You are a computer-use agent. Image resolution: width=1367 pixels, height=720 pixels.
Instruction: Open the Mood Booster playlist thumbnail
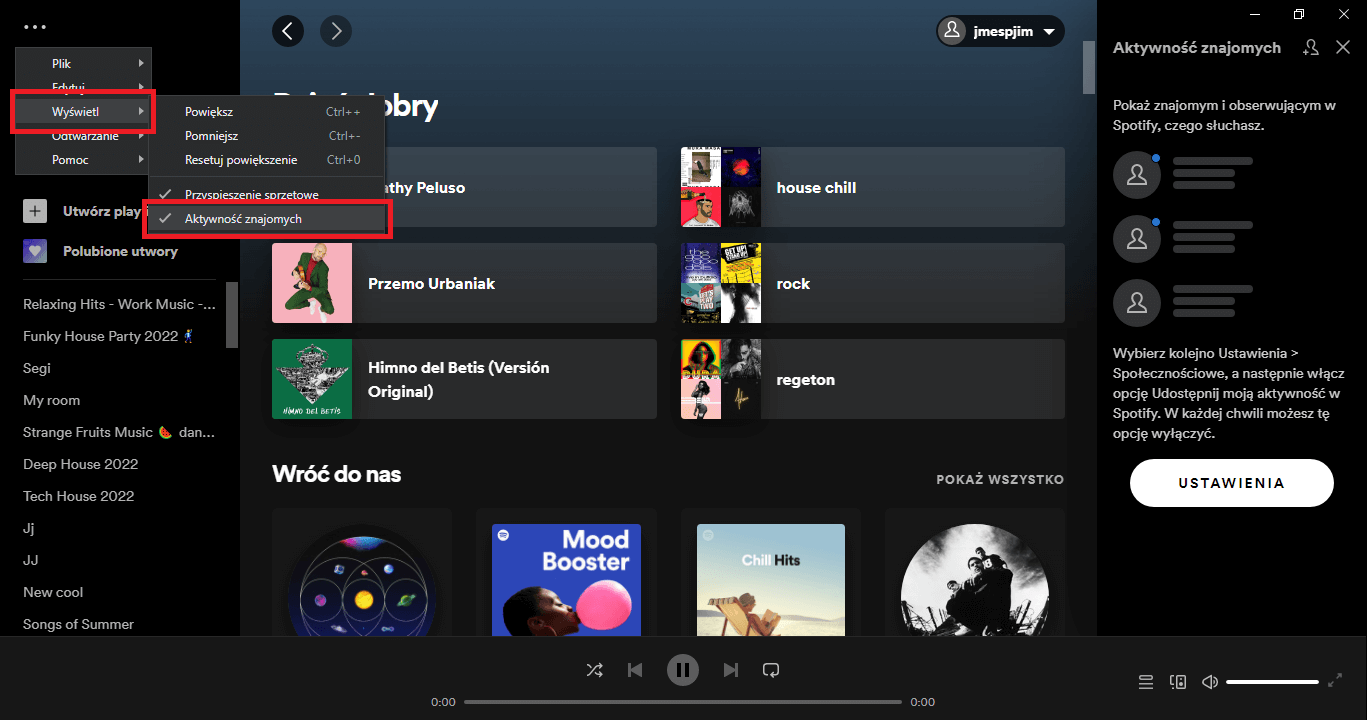(x=566, y=580)
